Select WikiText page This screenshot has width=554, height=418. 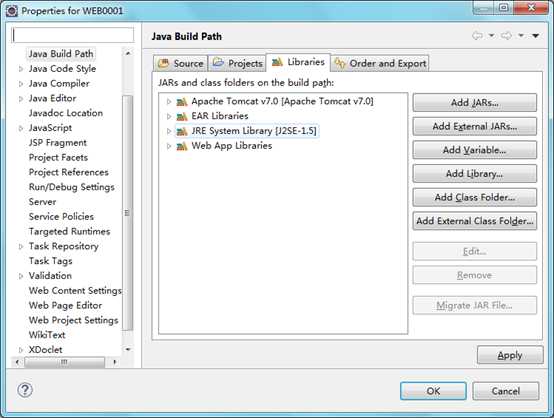point(47,335)
